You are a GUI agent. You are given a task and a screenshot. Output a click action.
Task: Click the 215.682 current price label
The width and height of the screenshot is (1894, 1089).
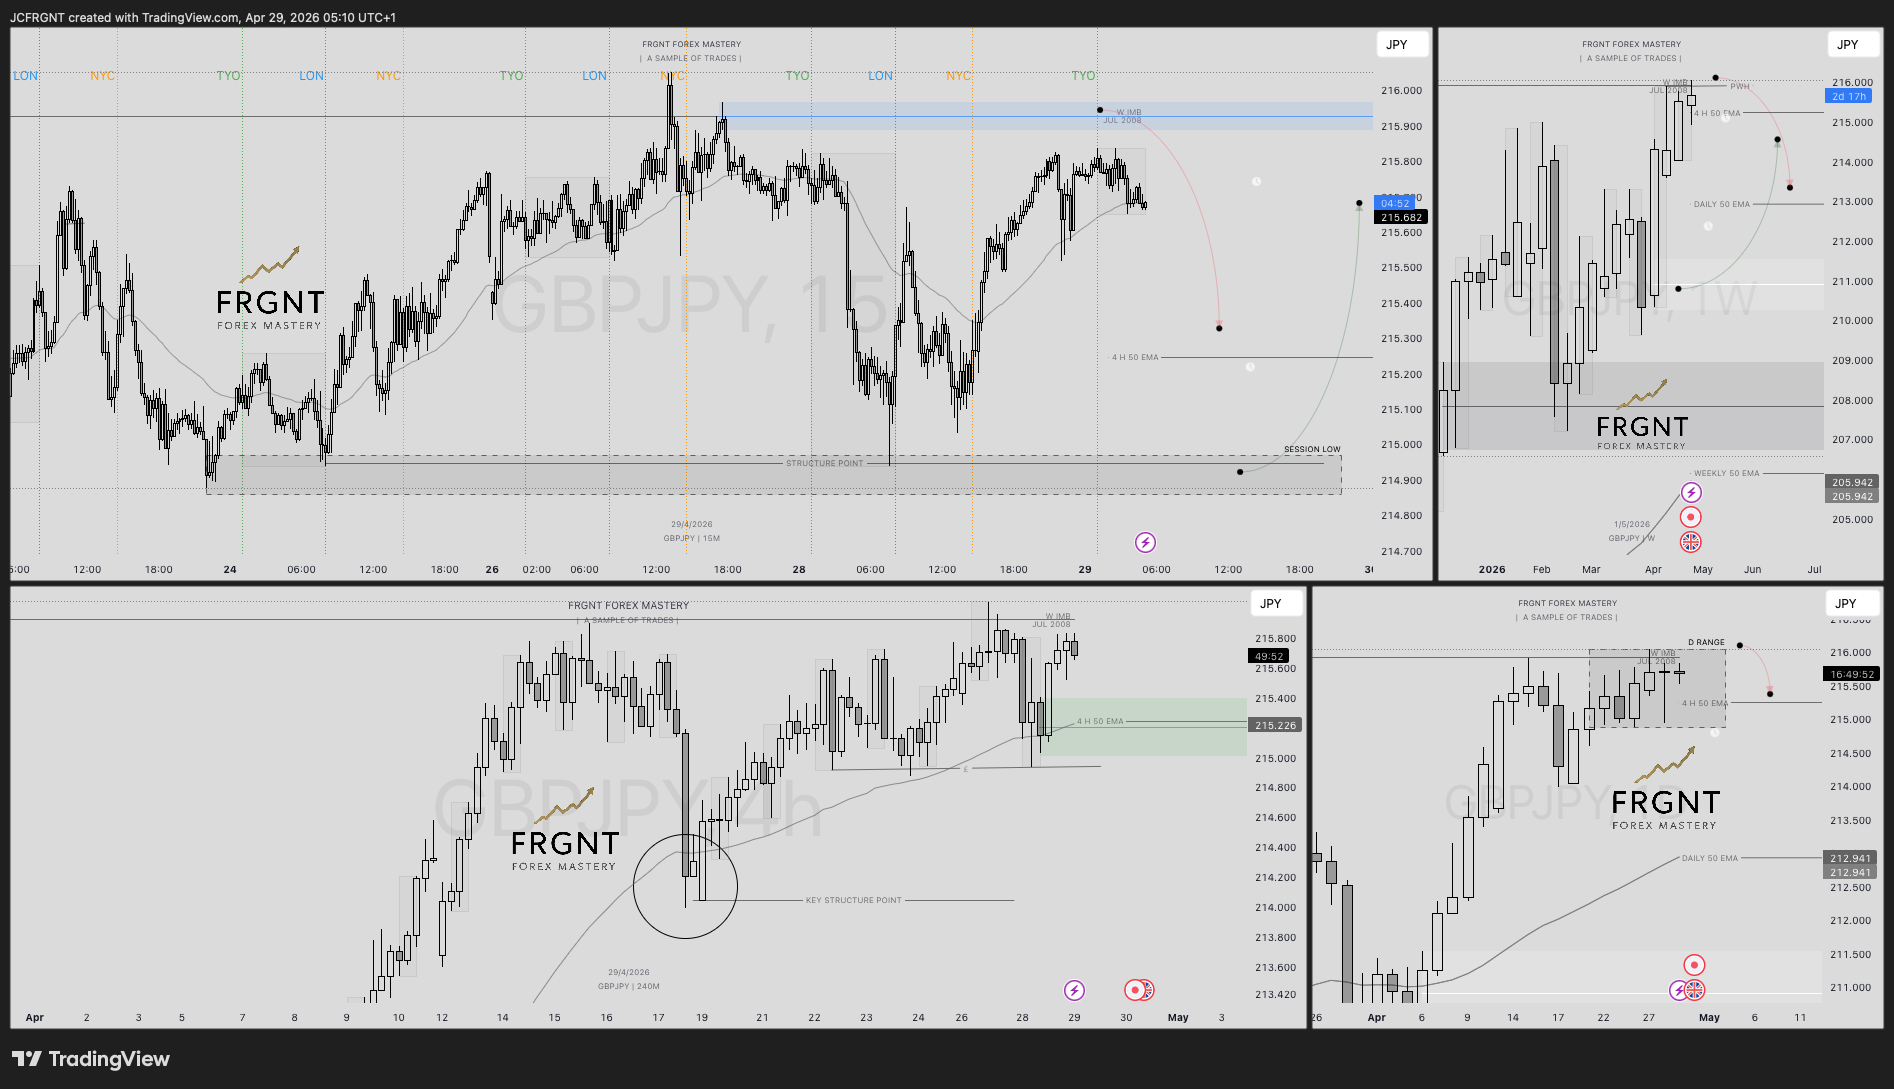click(x=1401, y=217)
